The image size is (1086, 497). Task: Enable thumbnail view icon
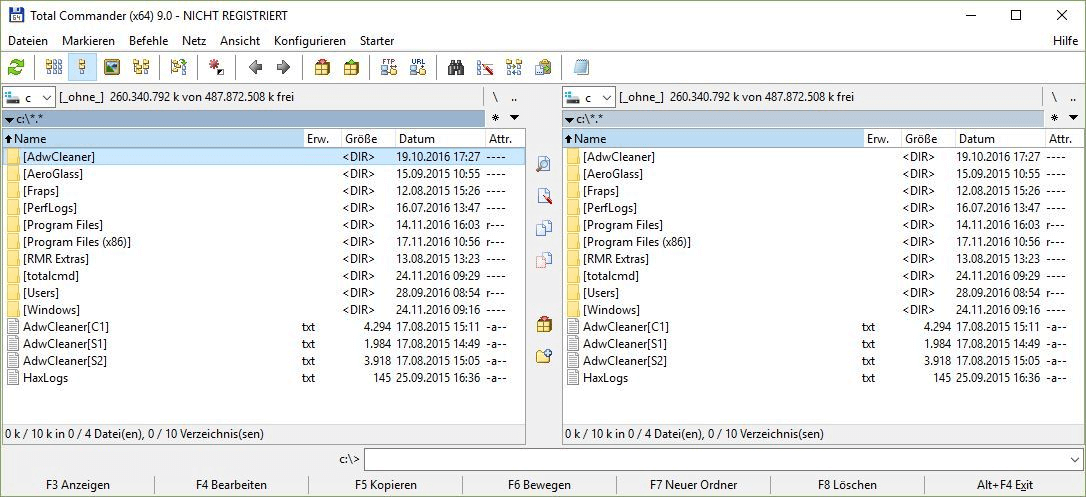[112, 67]
